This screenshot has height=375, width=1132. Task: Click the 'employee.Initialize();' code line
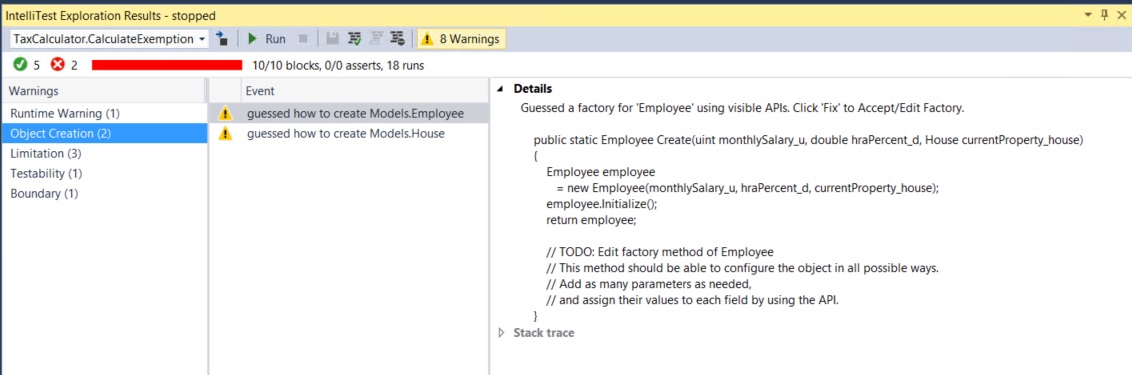pyautogui.click(x=601, y=204)
